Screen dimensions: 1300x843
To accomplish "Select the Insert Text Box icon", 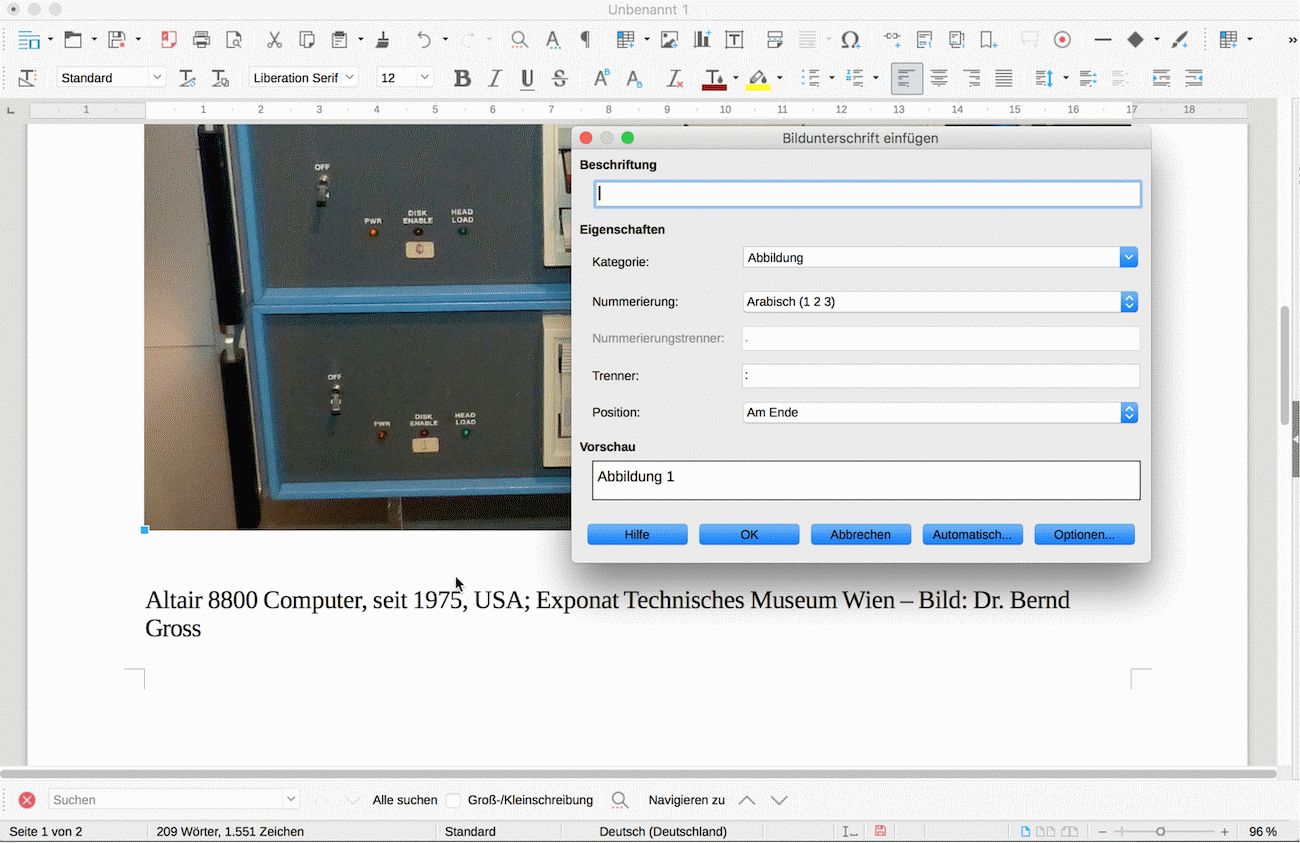I will [x=733, y=39].
